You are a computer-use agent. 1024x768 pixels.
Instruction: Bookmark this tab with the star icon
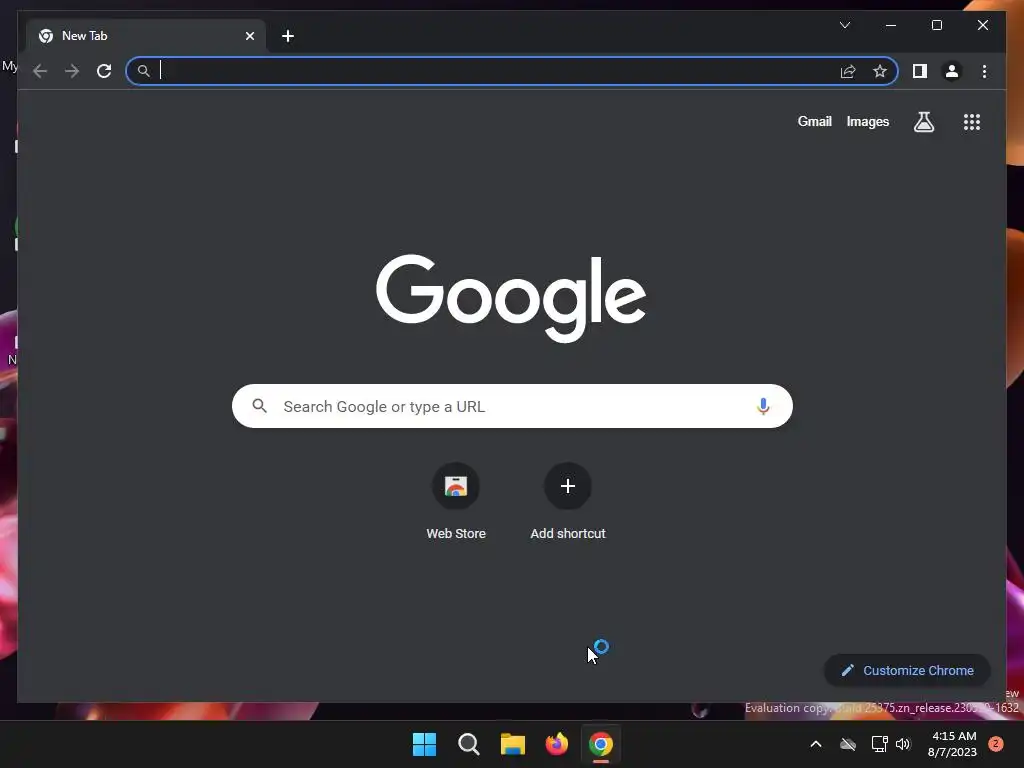[x=880, y=71]
